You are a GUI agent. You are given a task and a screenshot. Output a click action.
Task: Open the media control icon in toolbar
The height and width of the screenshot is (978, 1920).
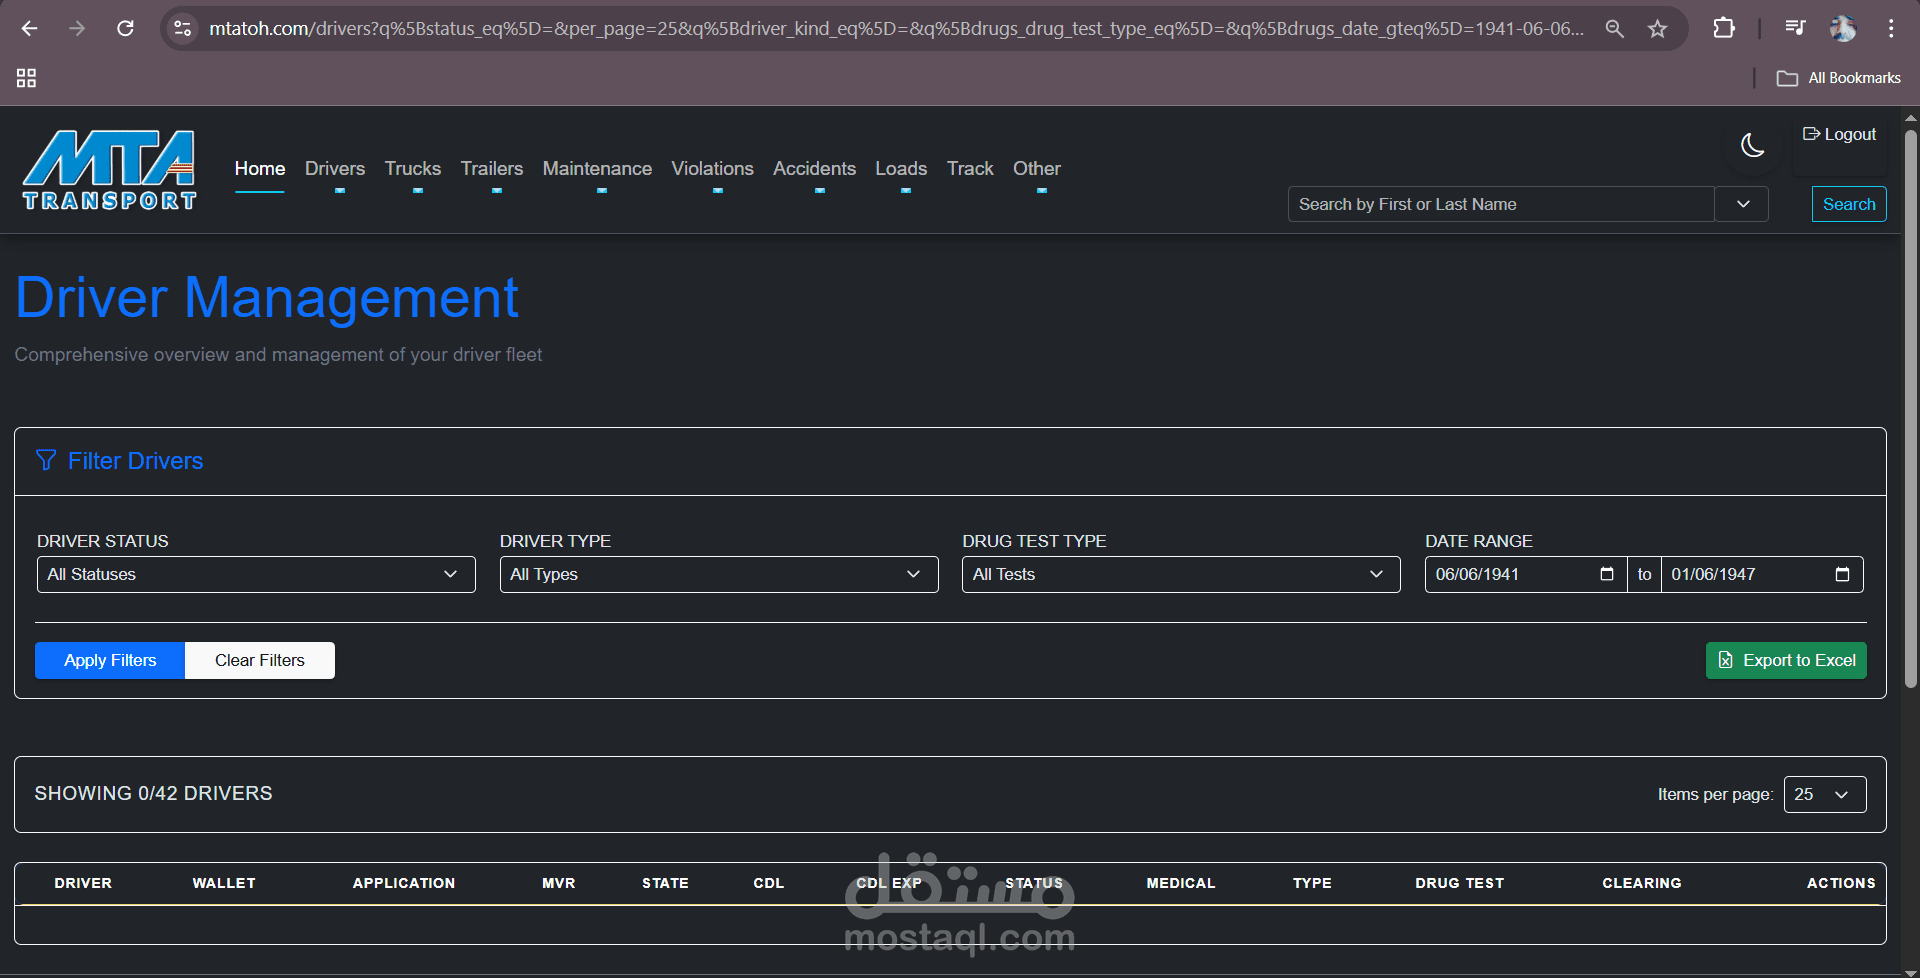(x=1795, y=29)
